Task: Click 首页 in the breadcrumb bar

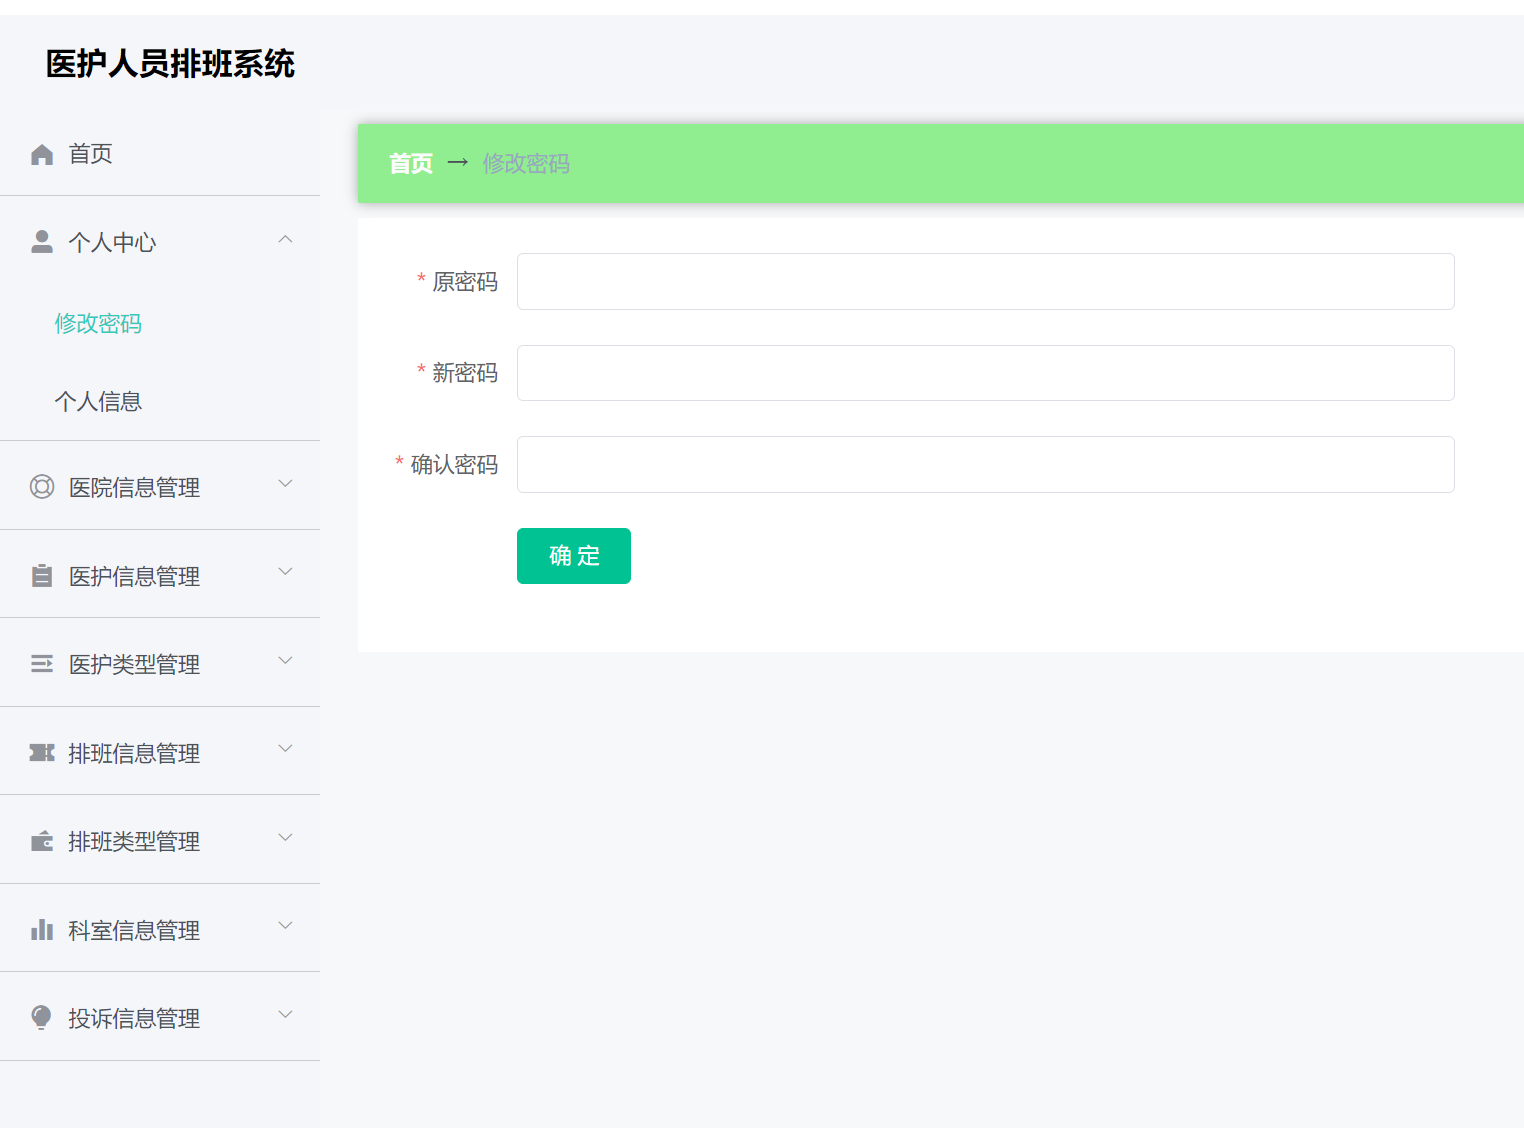Action: point(410,163)
